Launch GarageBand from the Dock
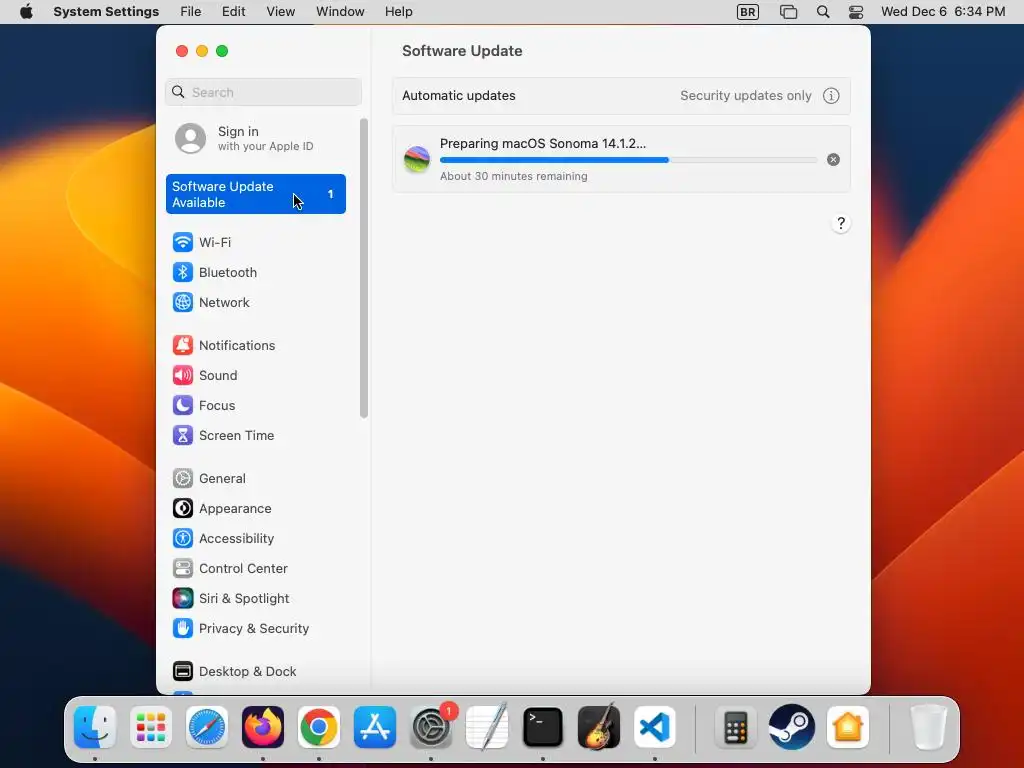Screen dimensions: 1024x768 click(599, 727)
